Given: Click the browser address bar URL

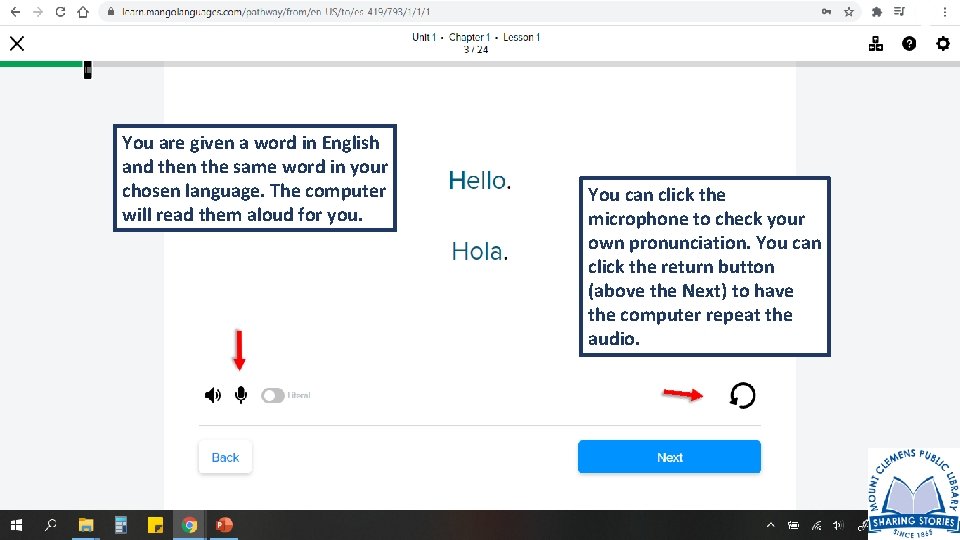Looking at the screenshot, I should click(276, 12).
